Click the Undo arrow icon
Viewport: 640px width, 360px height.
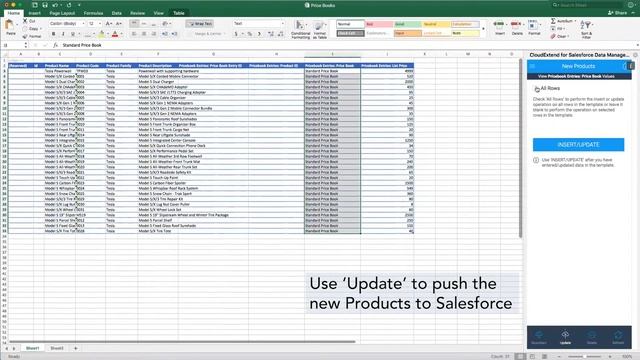coord(56,5)
